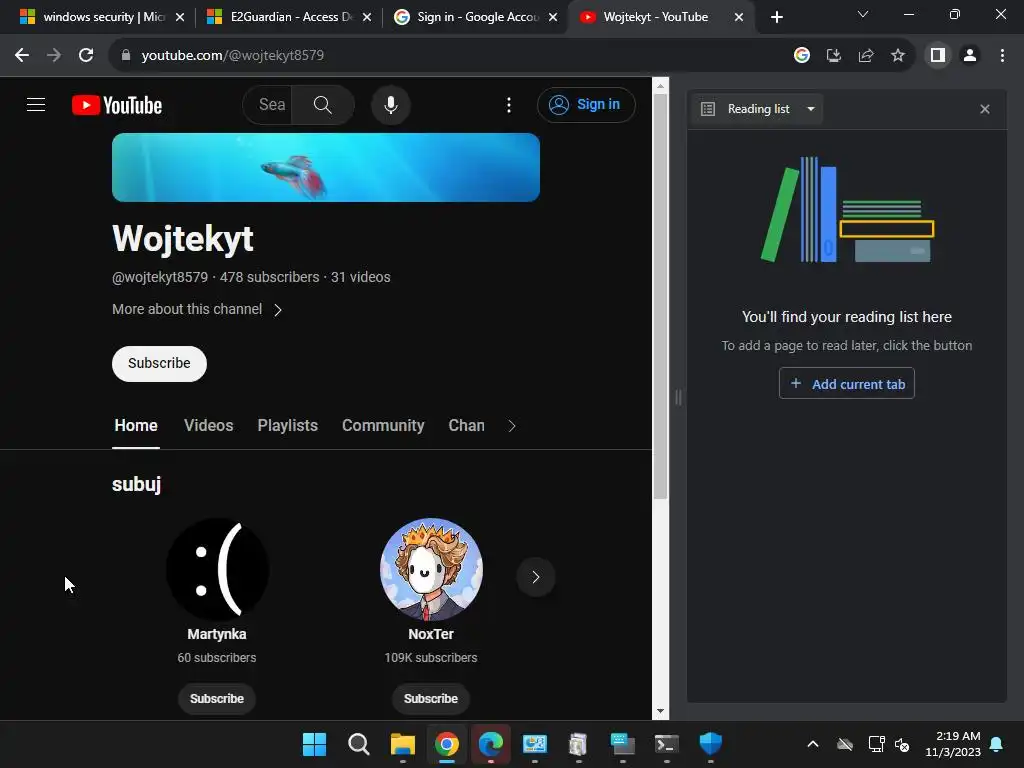Viewport: 1024px width, 768px height.
Task: Click the muted volume tray icon
Action: [x=903, y=744]
